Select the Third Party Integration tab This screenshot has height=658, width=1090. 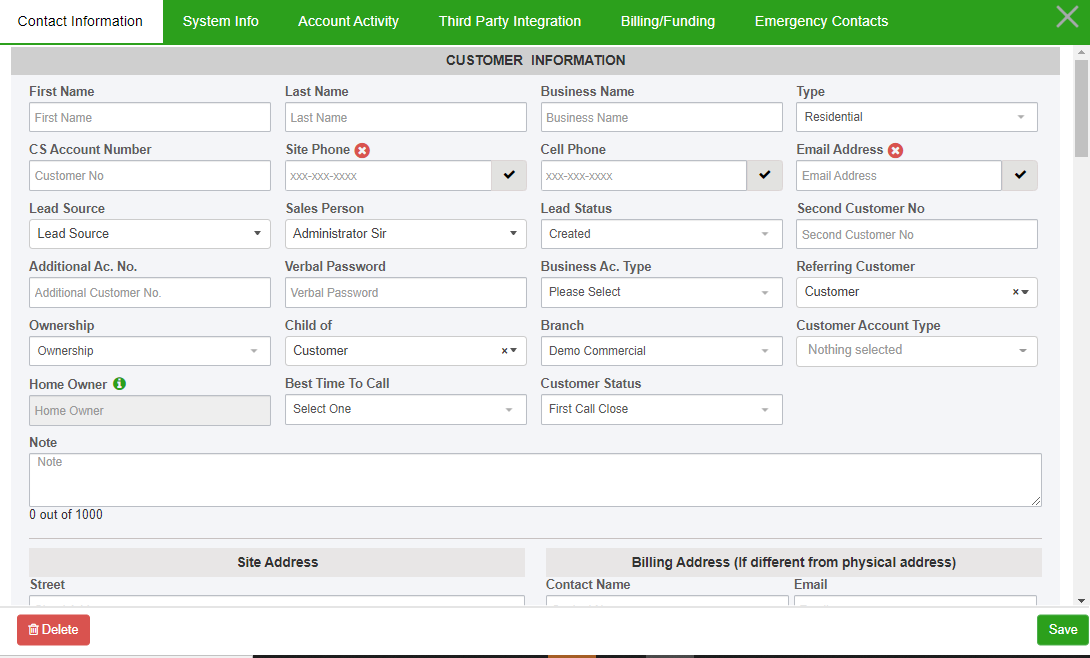coord(510,22)
